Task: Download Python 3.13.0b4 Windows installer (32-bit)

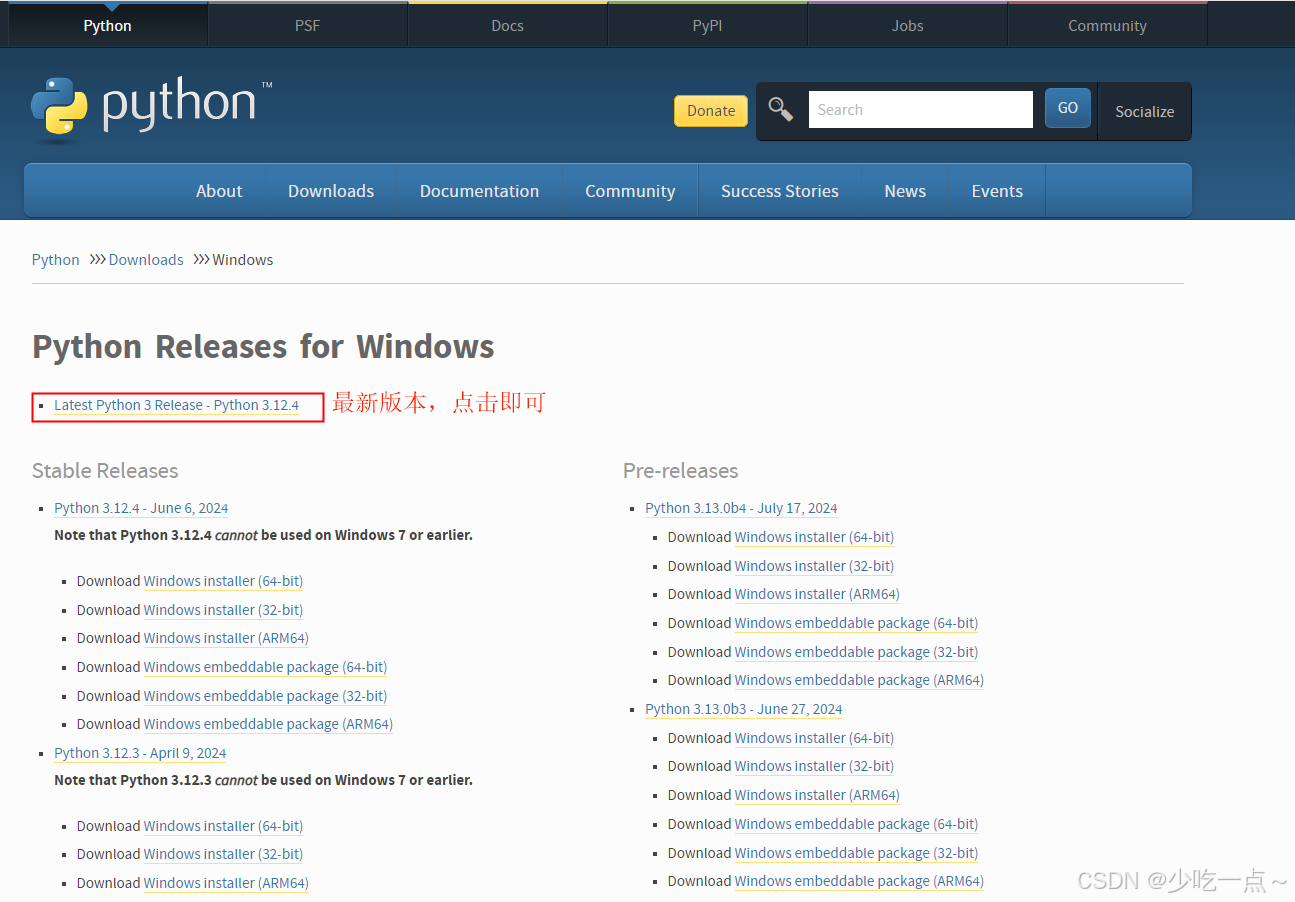Action: click(x=814, y=566)
